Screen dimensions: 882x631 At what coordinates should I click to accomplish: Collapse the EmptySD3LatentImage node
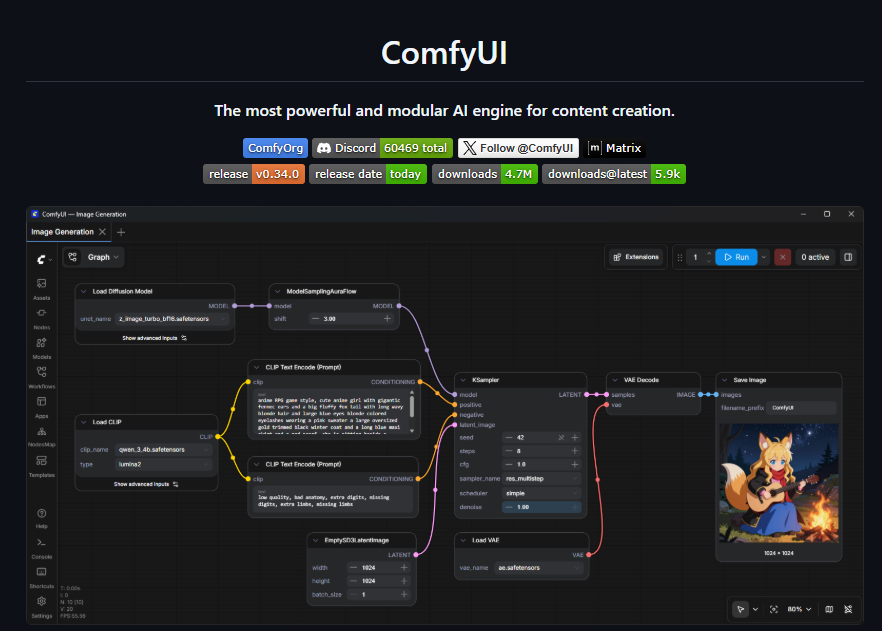(x=316, y=540)
